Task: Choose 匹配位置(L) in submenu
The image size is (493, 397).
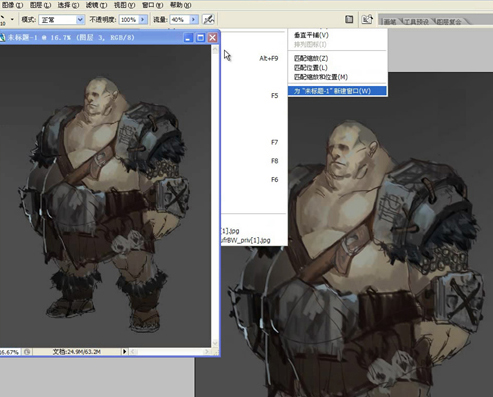Action: (x=337, y=68)
